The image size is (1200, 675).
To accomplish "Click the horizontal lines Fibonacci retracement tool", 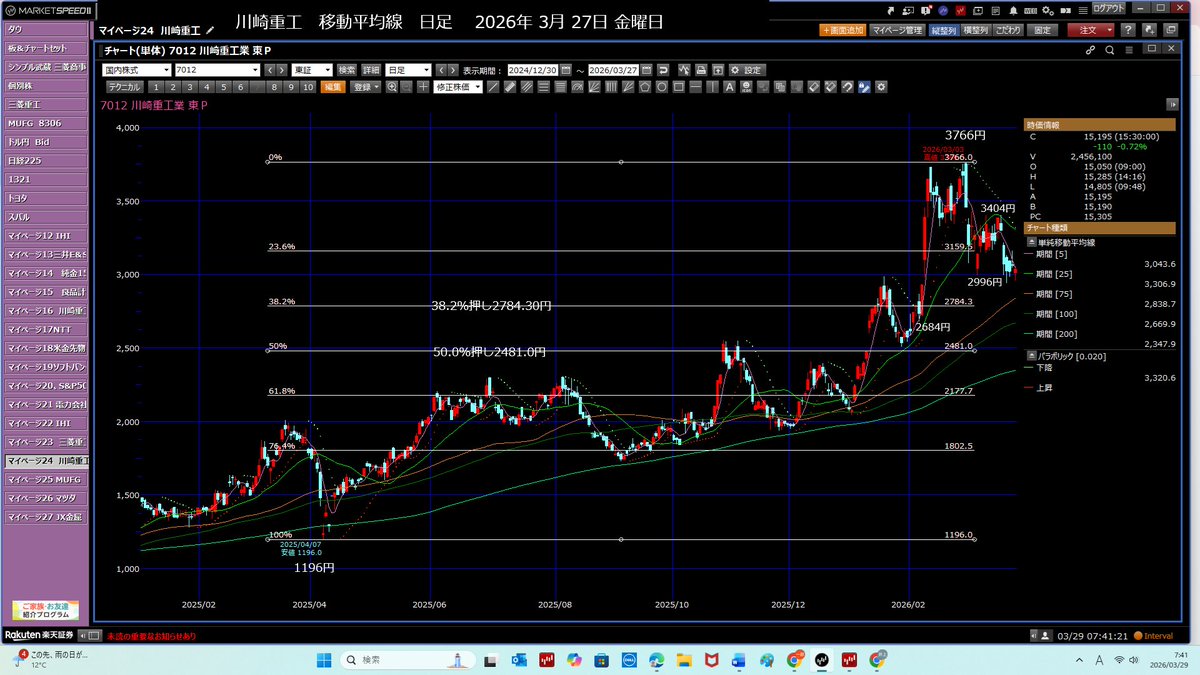I will 560,87.
